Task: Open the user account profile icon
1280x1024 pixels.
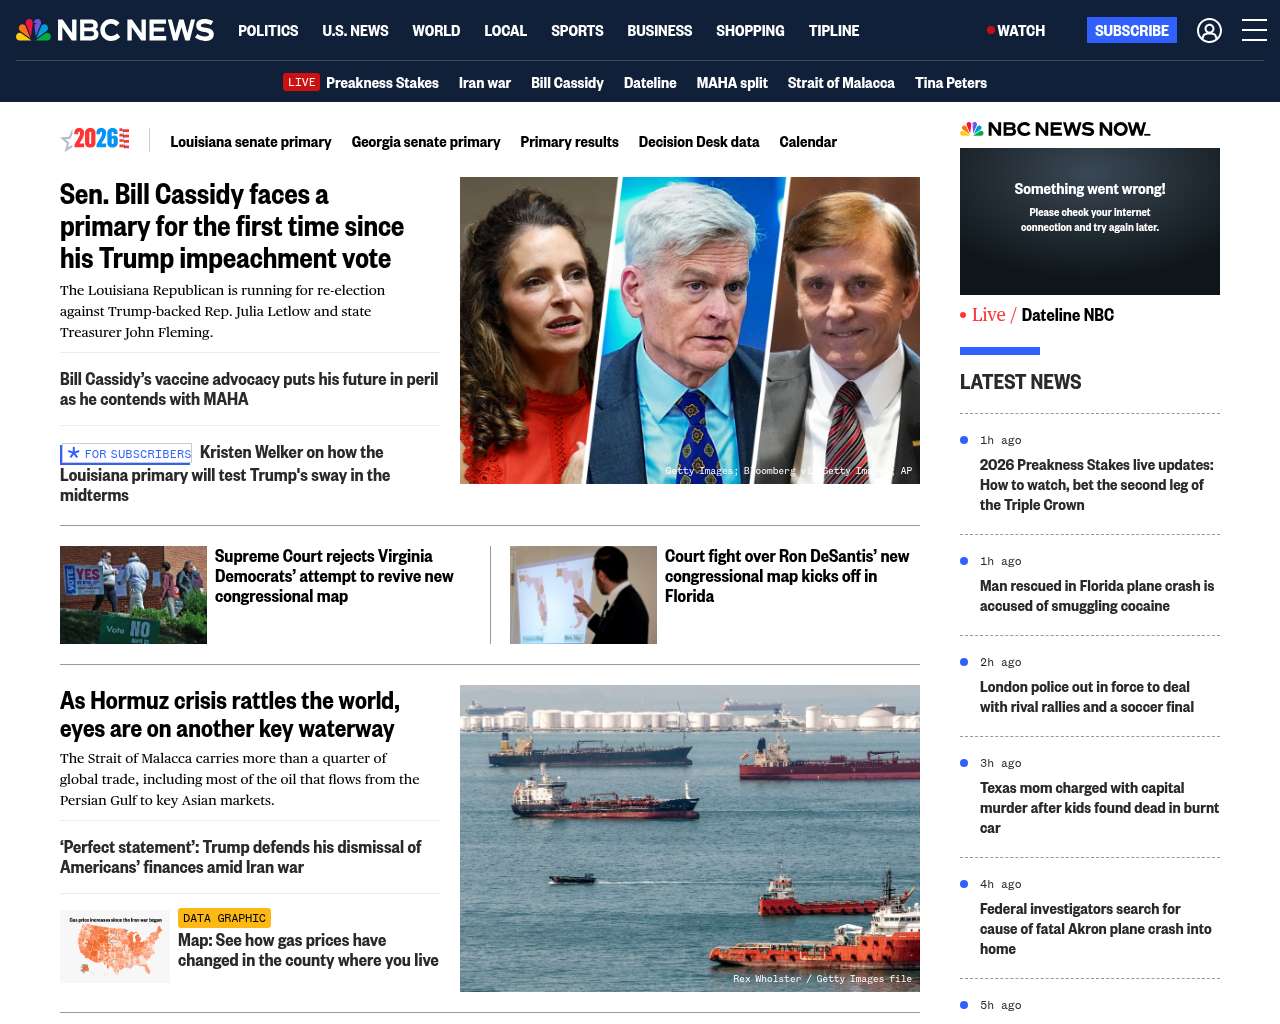Action: click(x=1209, y=31)
